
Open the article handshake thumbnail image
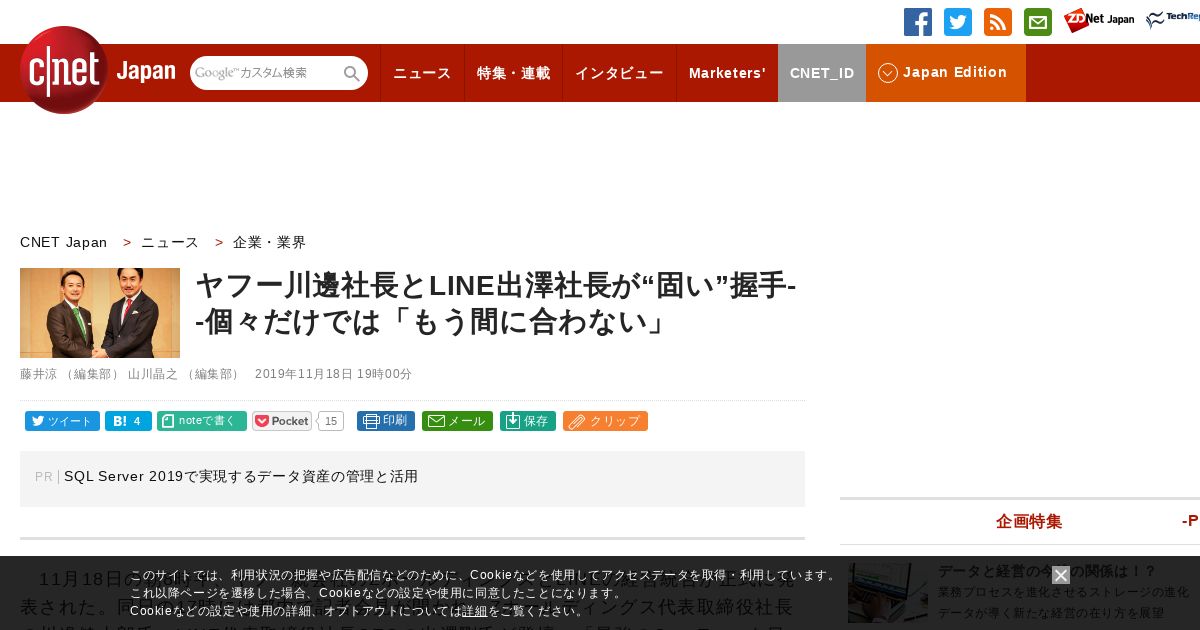pyautogui.click(x=100, y=313)
